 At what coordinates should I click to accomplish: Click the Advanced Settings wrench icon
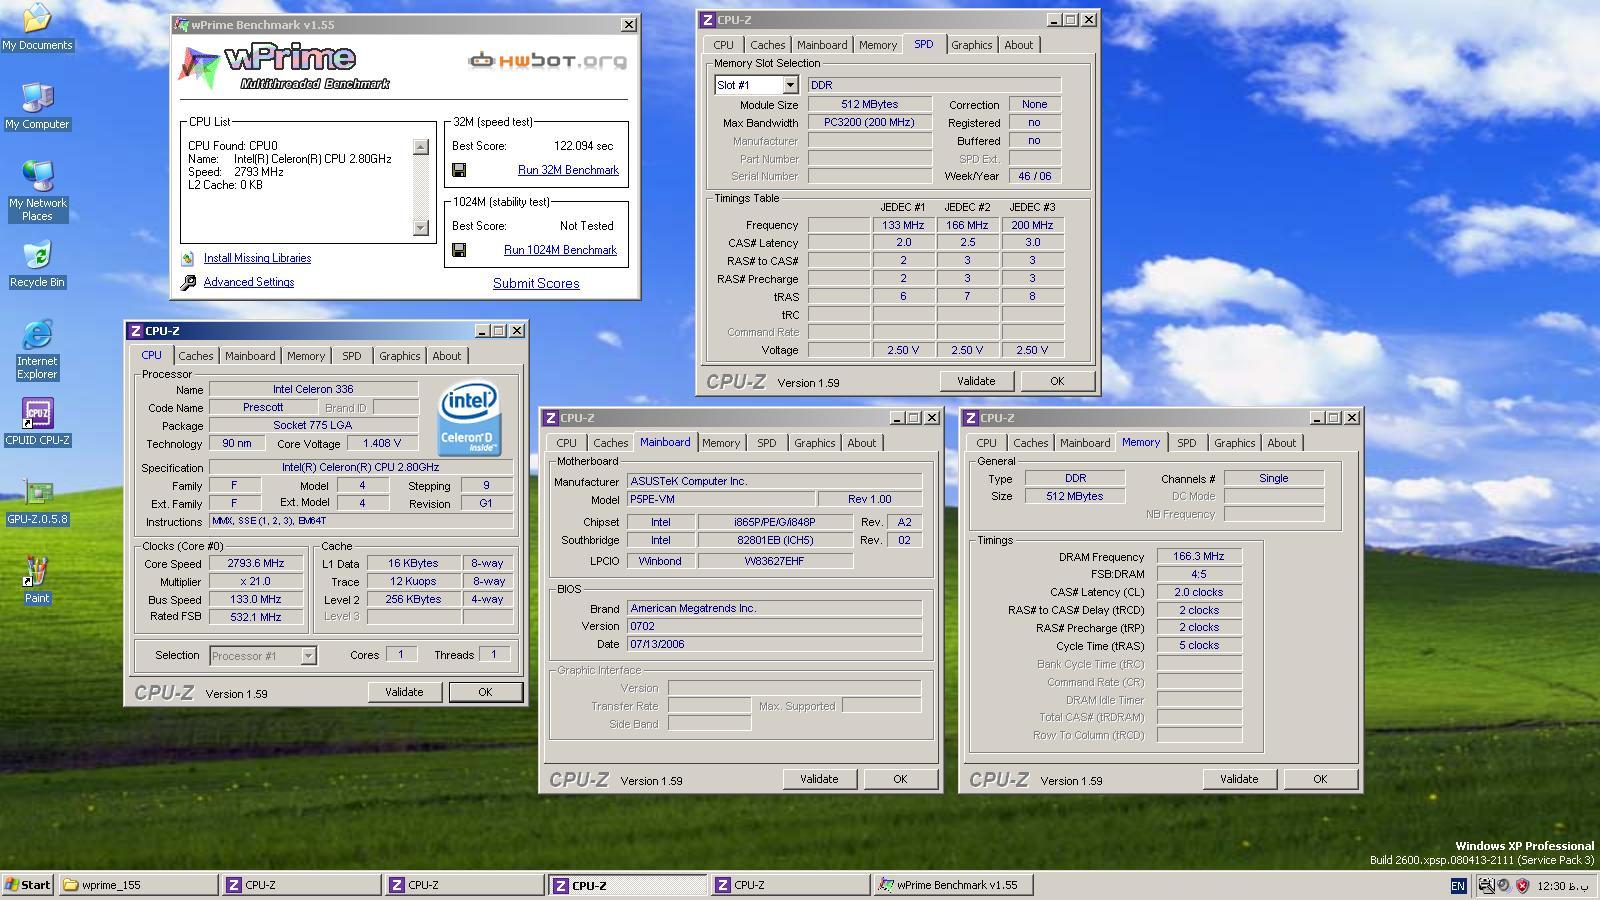188,283
